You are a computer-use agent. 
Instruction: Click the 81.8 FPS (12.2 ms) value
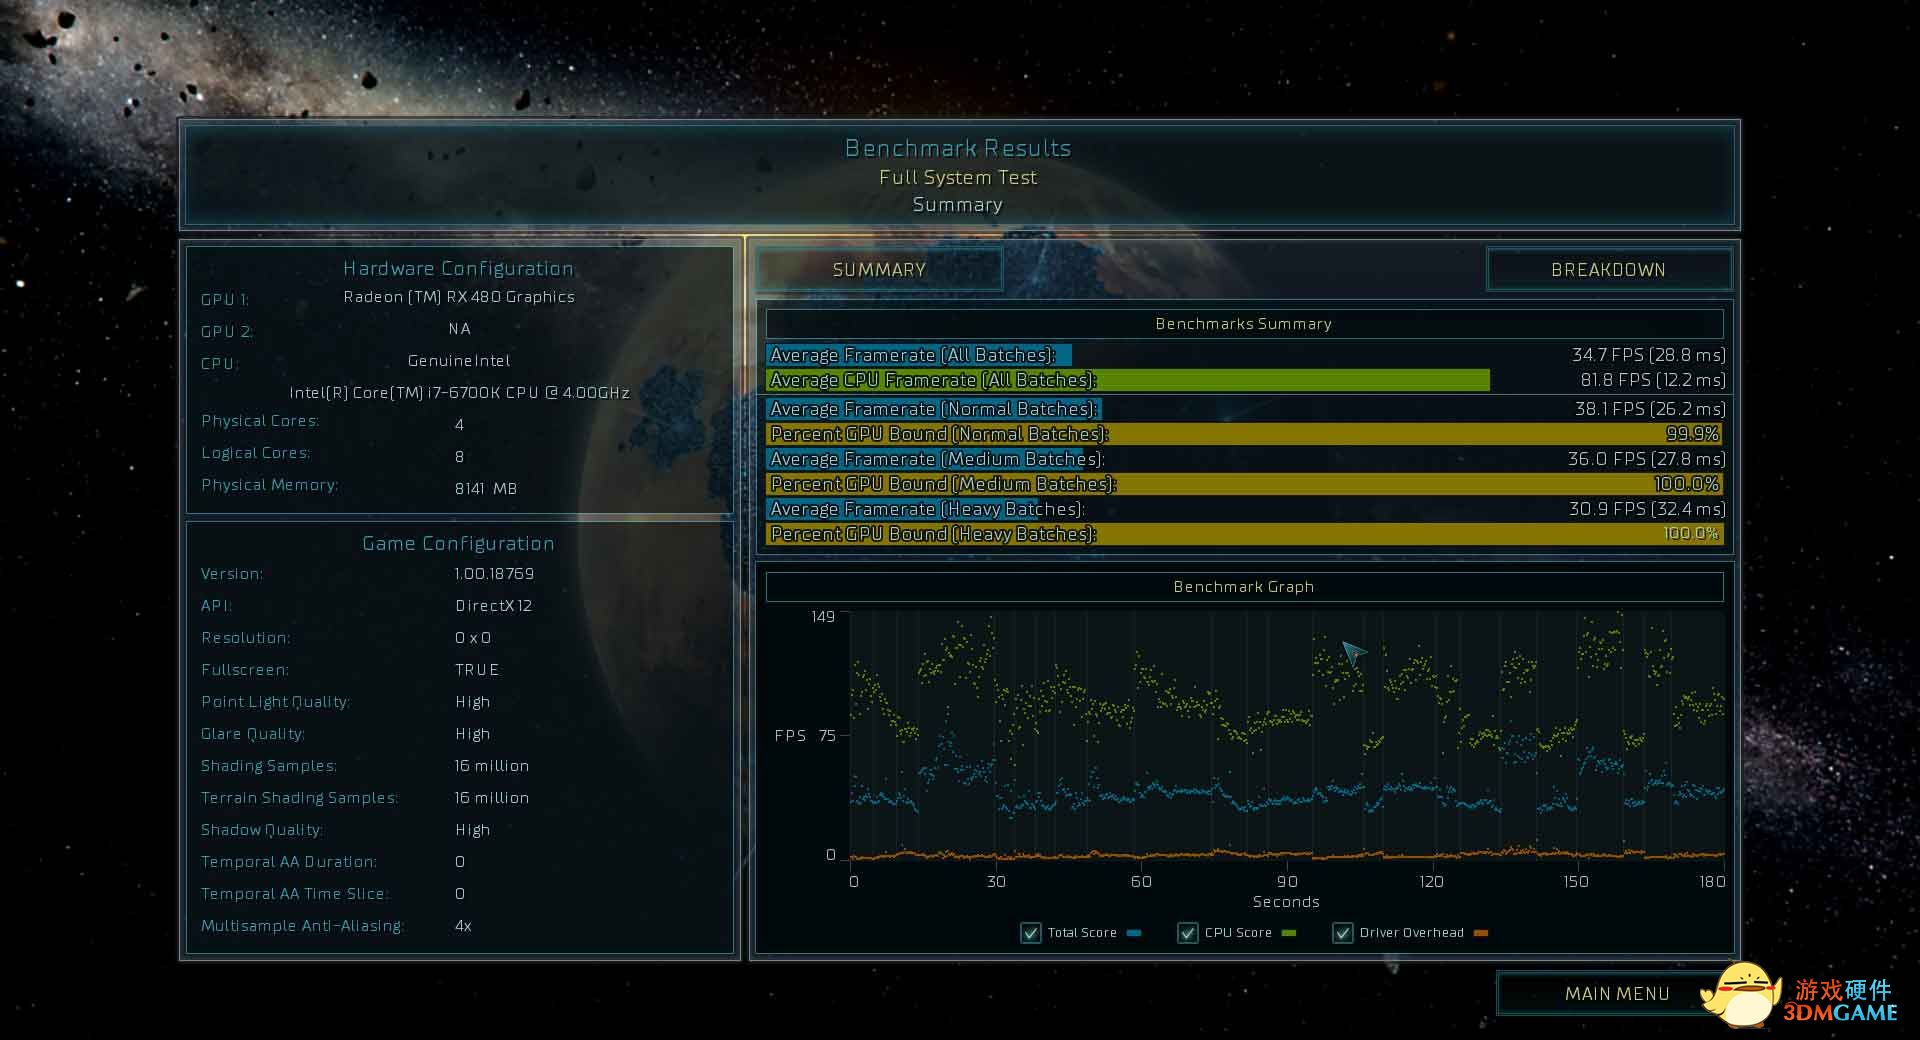(1653, 380)
